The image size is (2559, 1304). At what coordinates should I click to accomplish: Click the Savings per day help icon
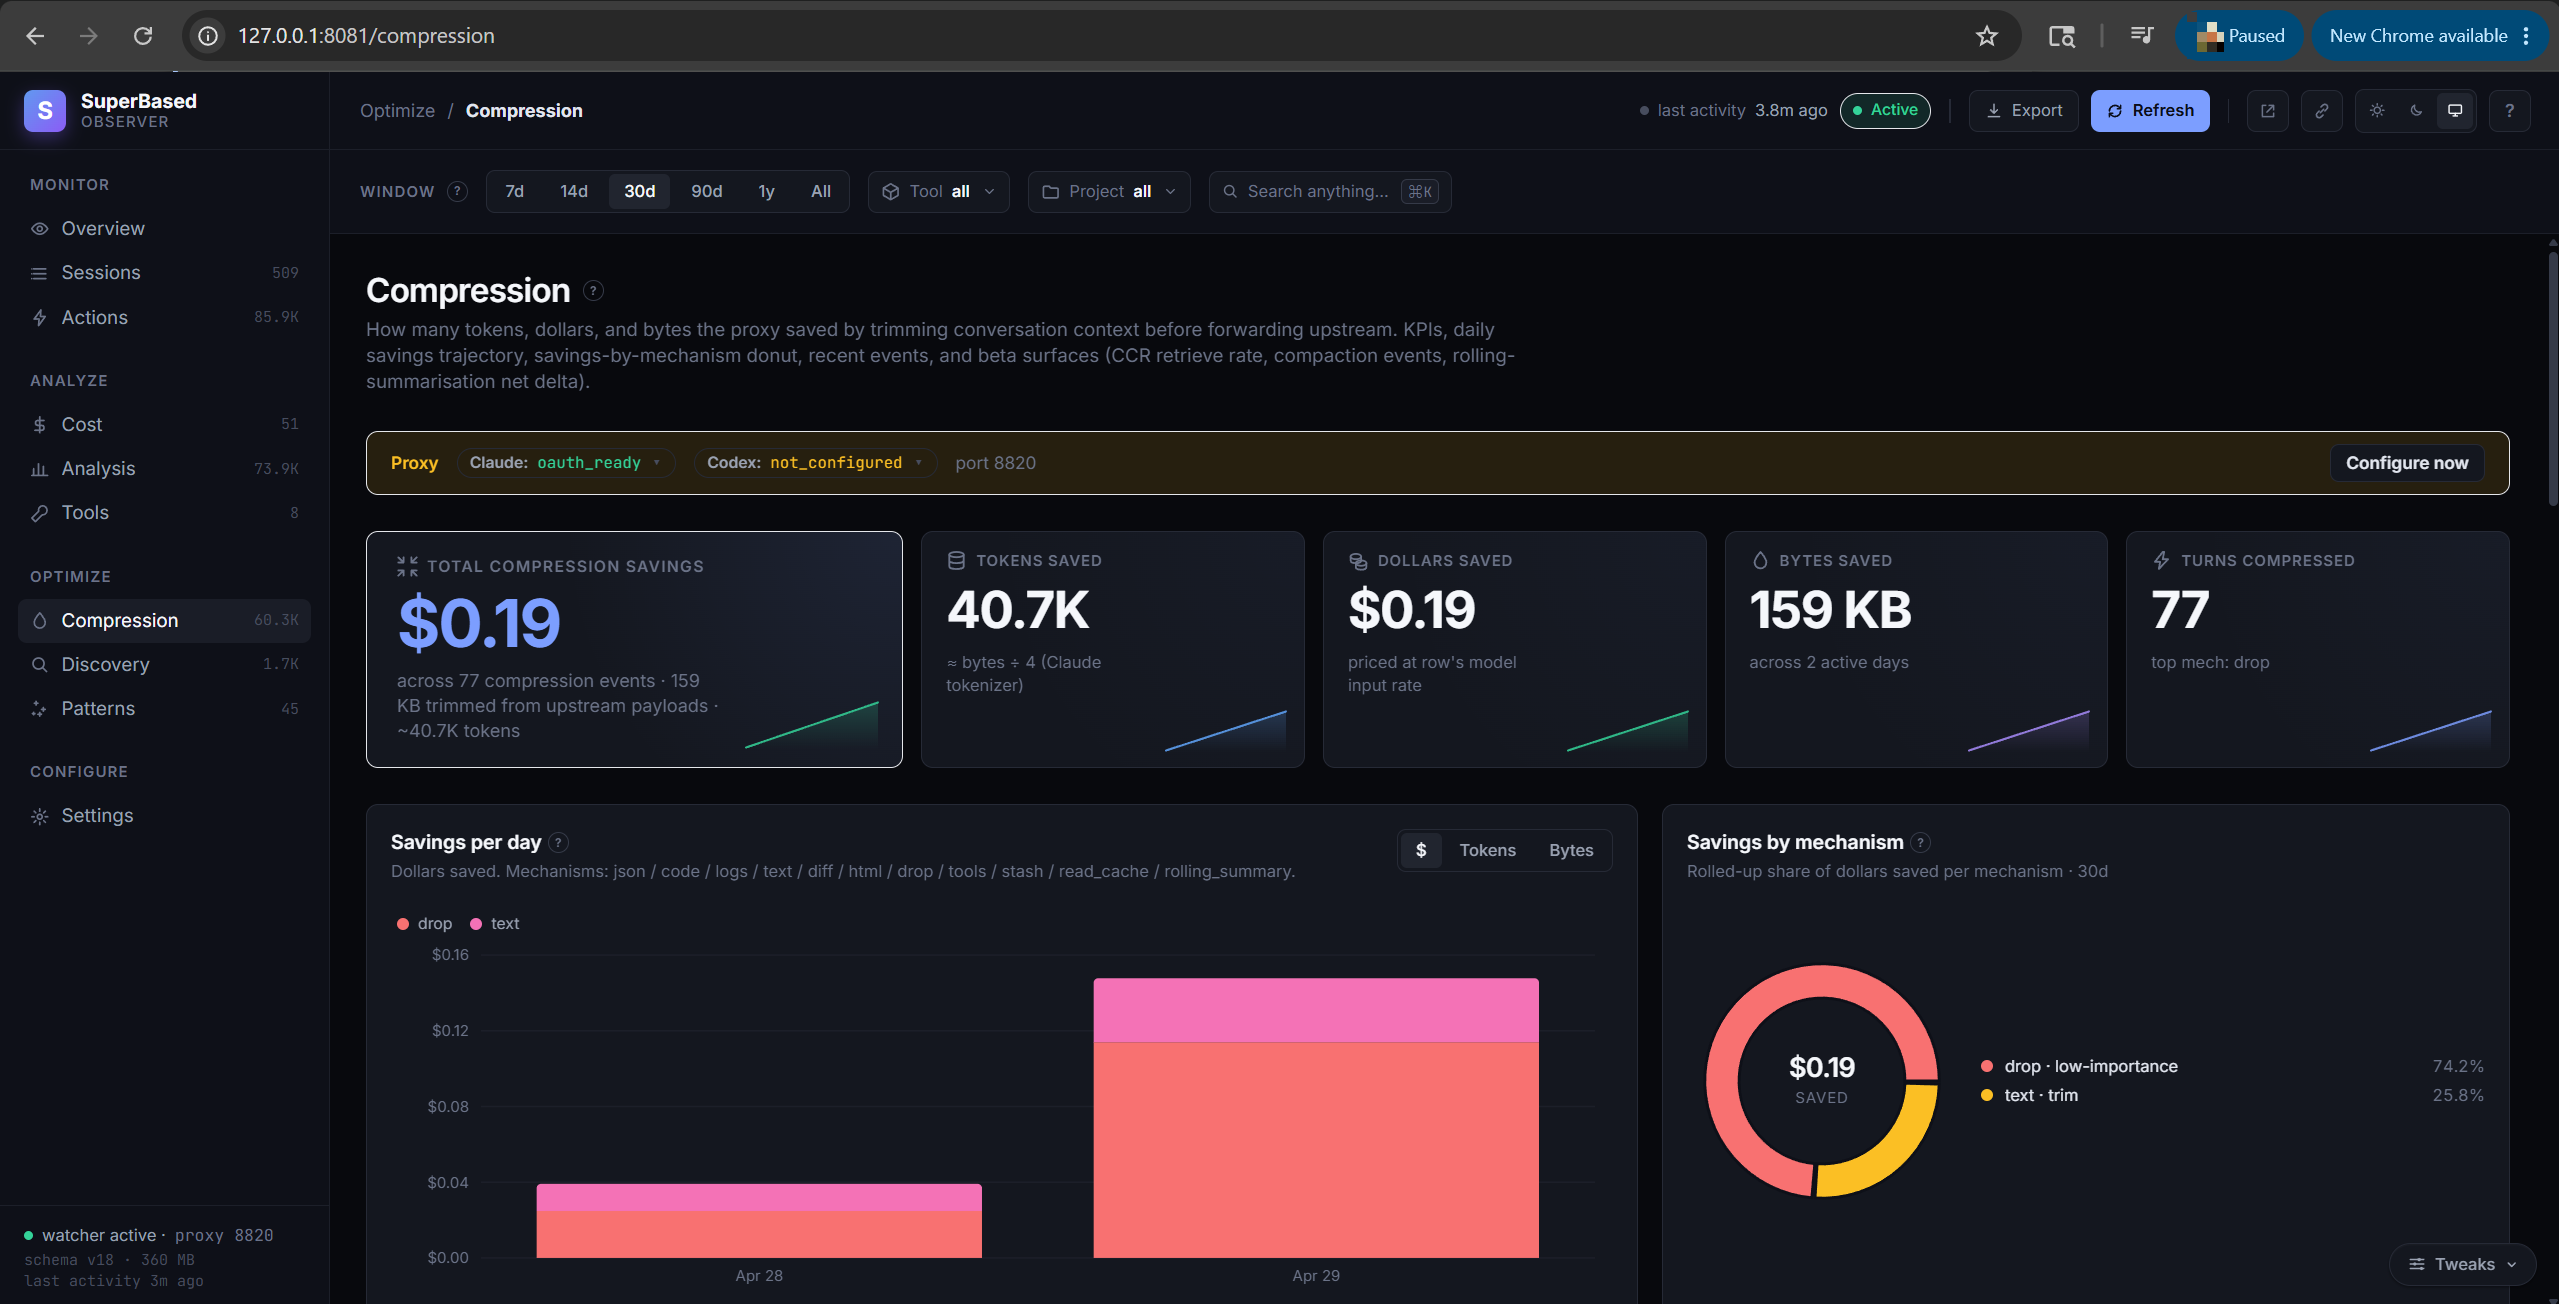(559, 843)
